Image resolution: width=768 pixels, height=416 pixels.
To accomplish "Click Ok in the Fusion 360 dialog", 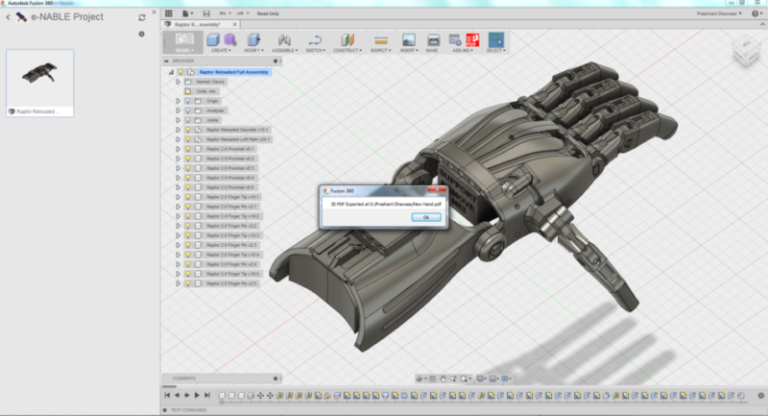I will click(426, 217).
